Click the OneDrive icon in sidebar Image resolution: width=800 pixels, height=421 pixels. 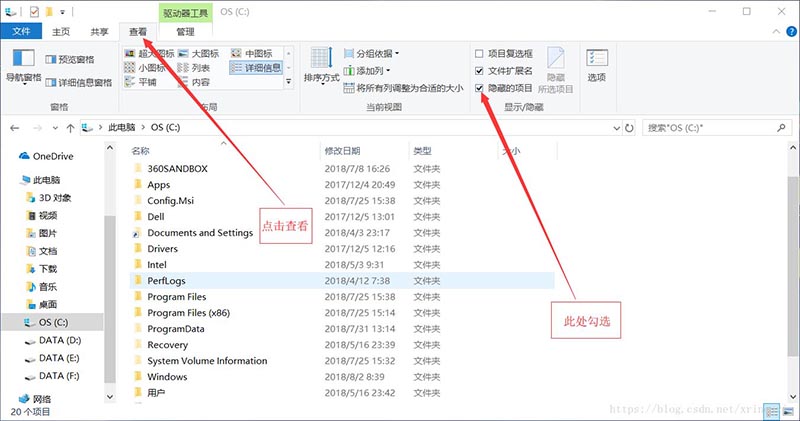point(25,156)
